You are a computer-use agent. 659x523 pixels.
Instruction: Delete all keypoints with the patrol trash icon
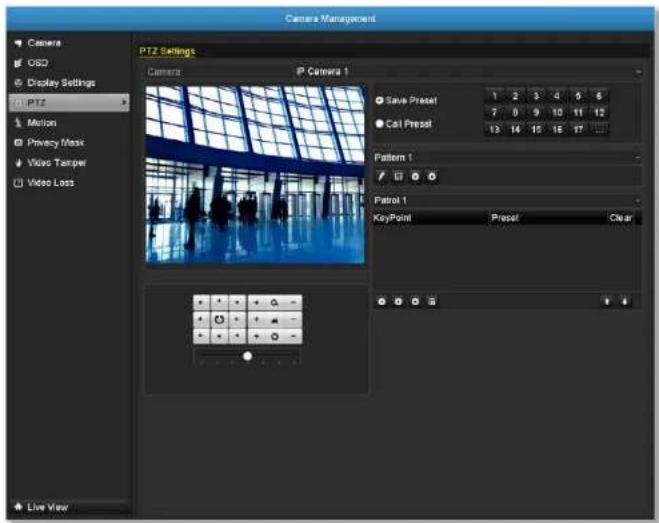tap(432, 301)
